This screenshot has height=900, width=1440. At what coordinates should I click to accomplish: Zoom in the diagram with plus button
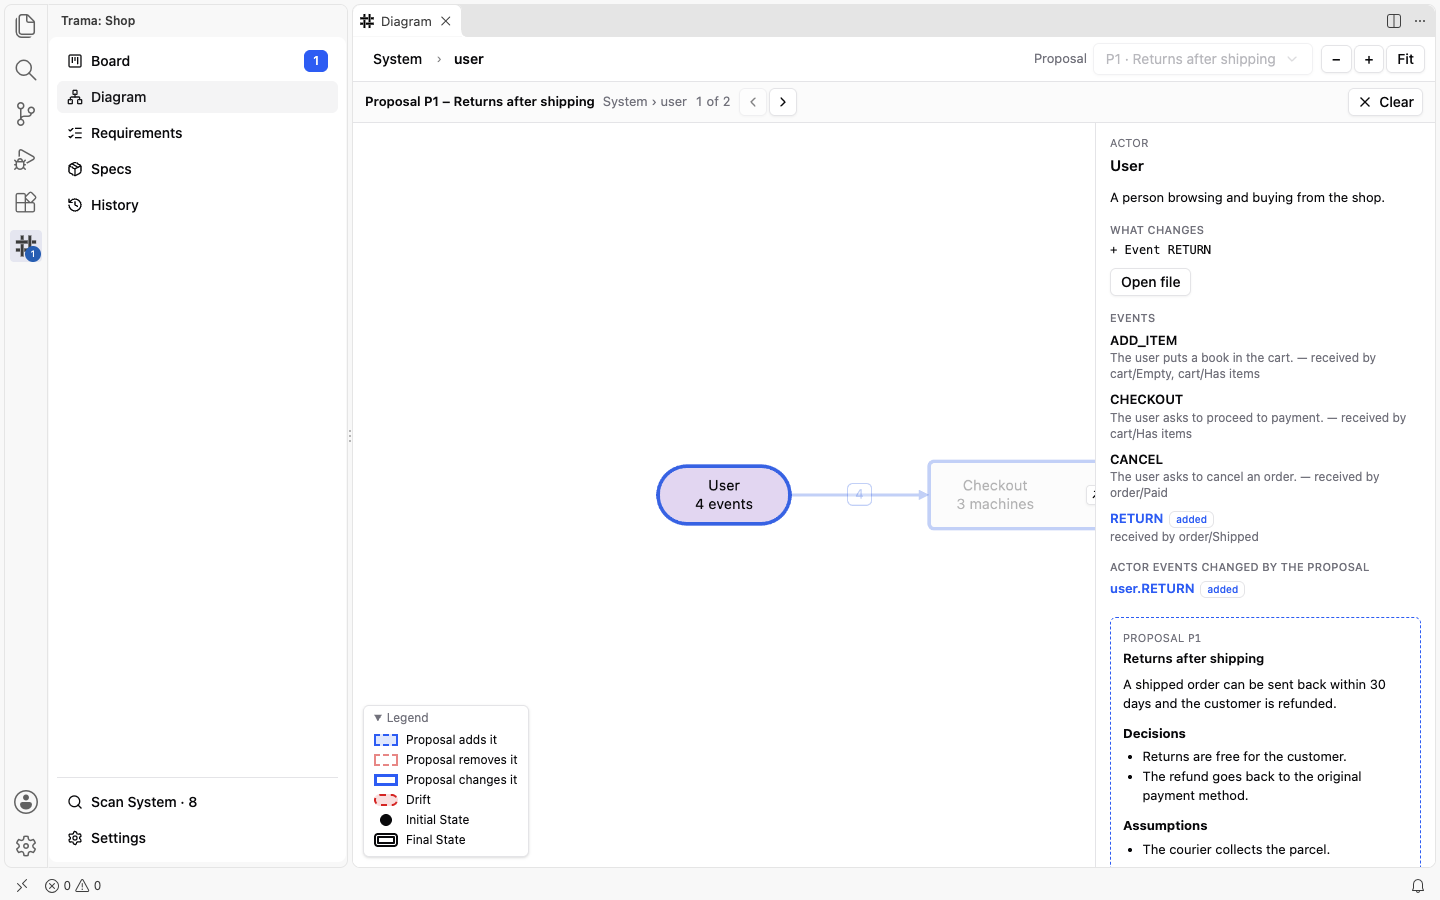[1369, 59]
